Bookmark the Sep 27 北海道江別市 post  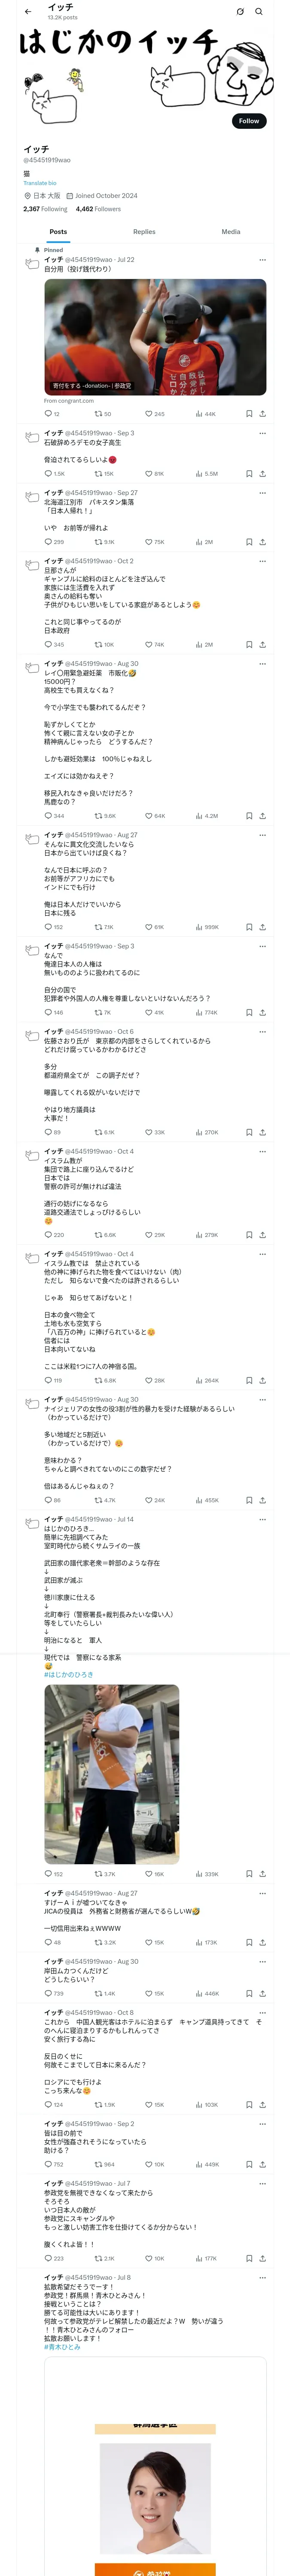coord(249,542)
